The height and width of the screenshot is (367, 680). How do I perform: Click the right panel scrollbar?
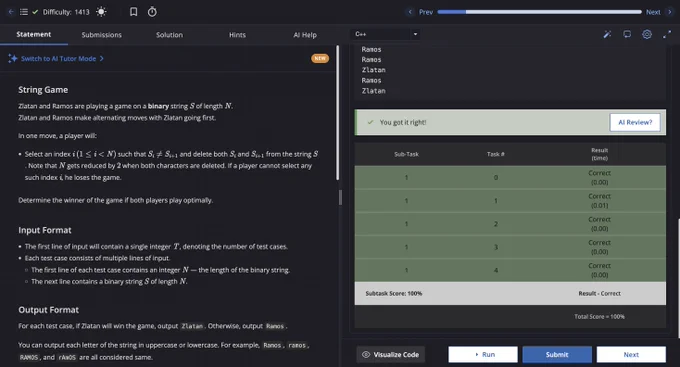click(678, 278)
